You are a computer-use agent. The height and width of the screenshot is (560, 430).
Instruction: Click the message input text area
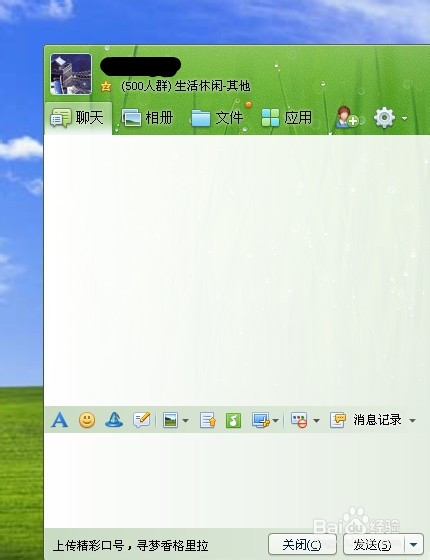236,480
